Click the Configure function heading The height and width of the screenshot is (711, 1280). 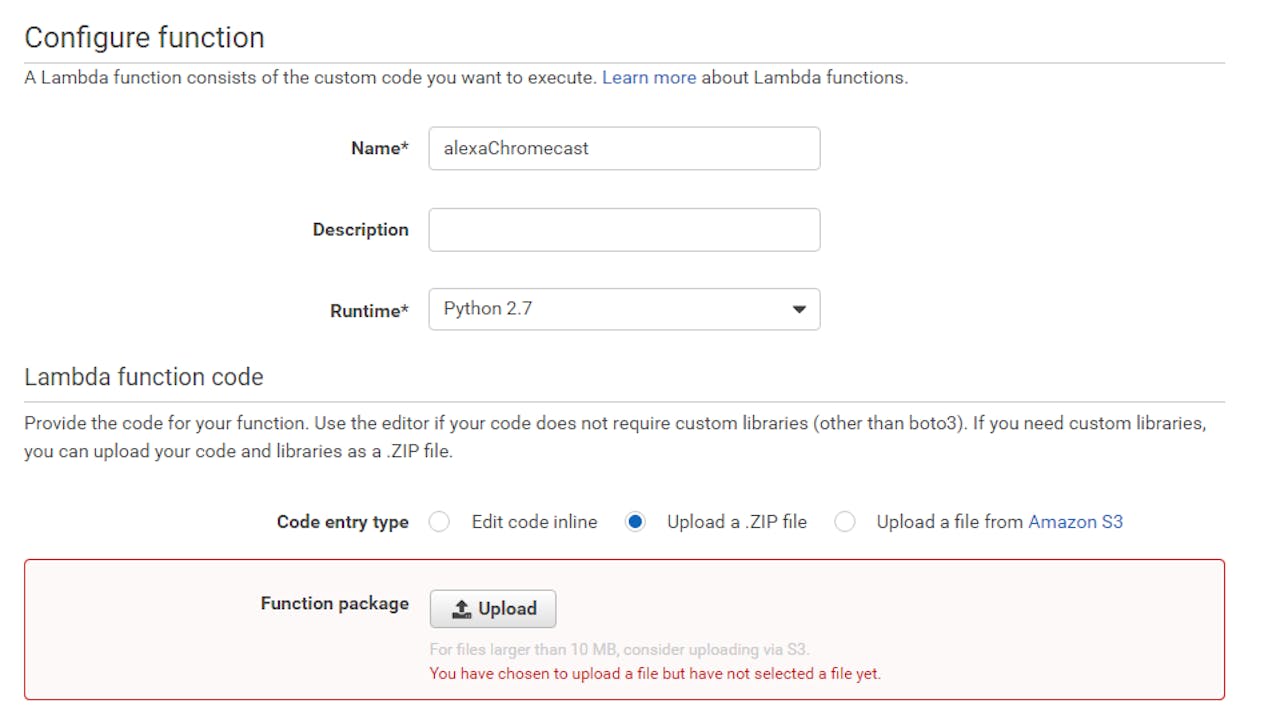[x=144, y=38]
